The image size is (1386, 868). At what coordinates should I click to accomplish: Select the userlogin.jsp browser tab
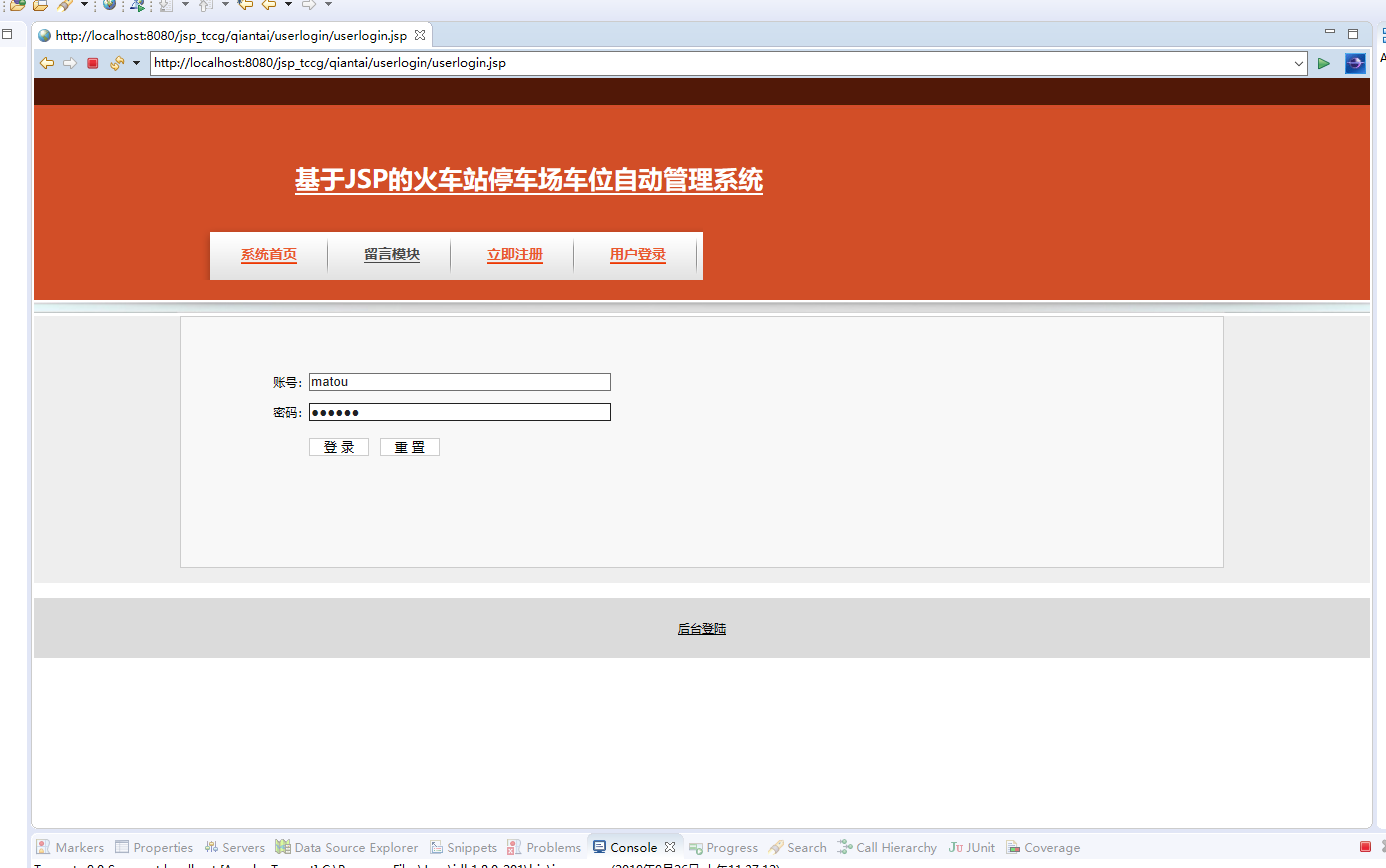pos(225,34)
